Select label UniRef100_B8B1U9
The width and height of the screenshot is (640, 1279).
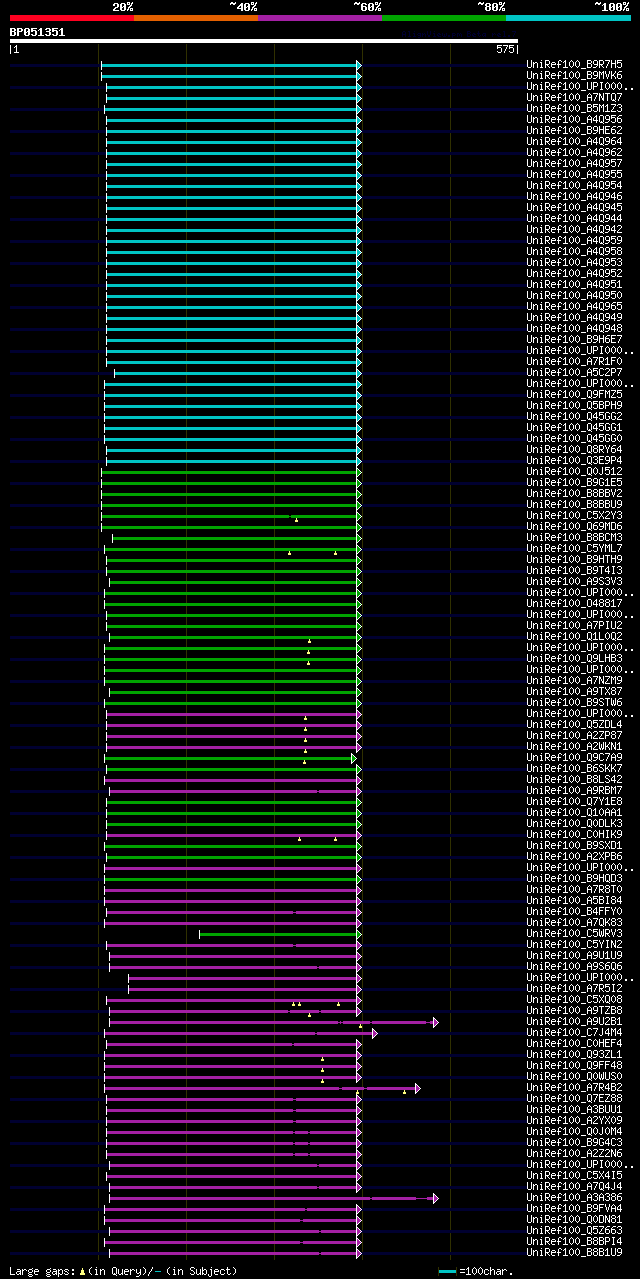[573, 1253]
